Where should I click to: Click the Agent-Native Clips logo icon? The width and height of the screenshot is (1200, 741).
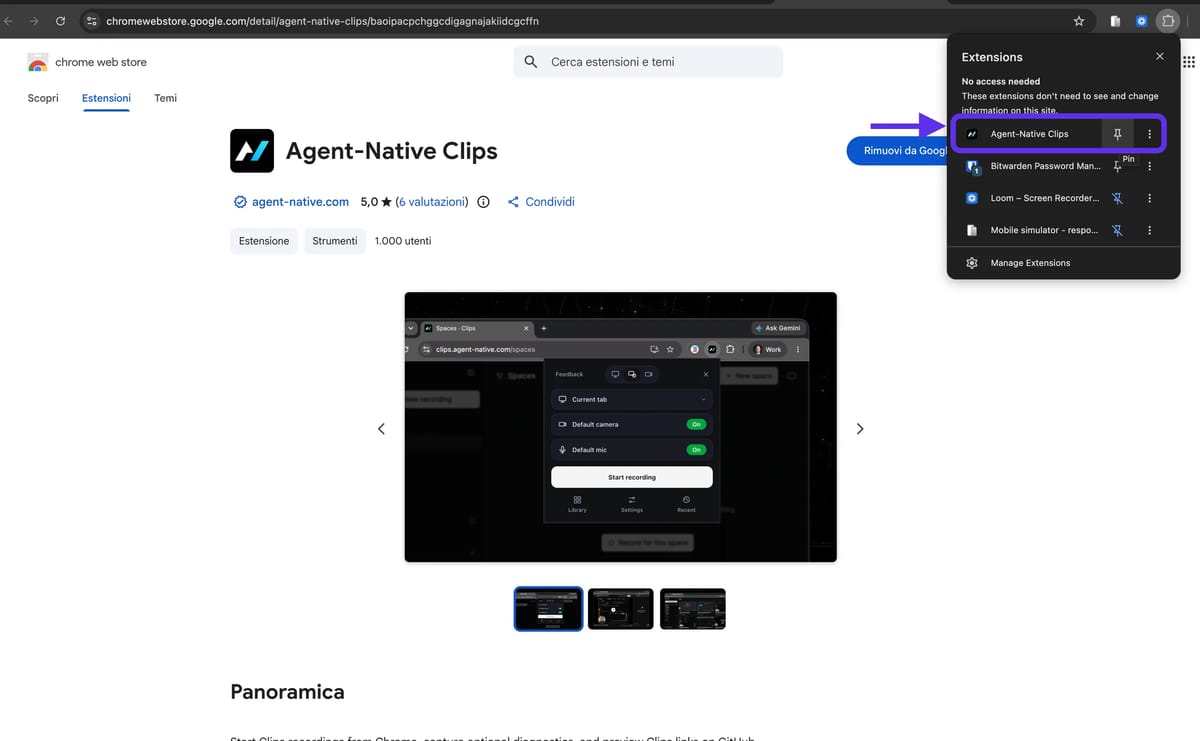click(252, 151)
